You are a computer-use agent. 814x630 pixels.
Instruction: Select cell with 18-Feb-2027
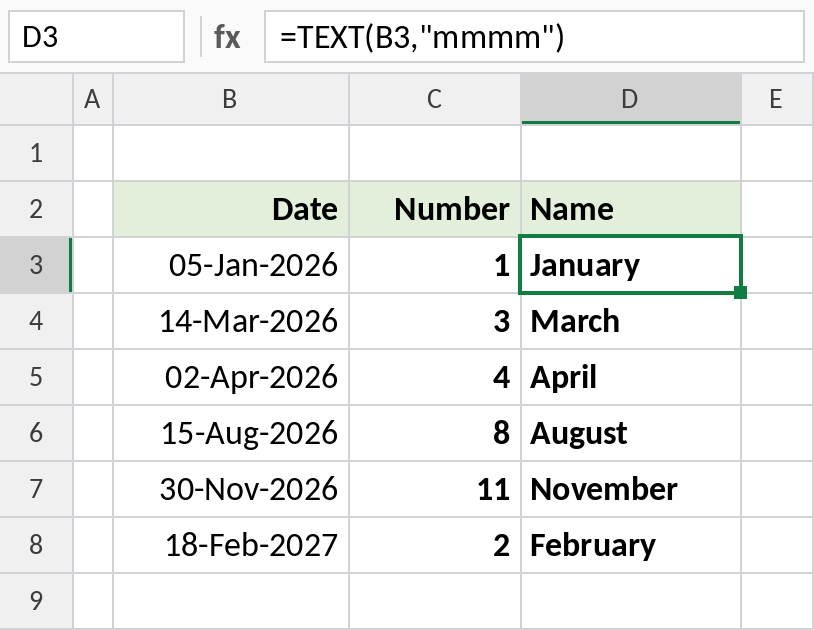(x=231, y=545)
